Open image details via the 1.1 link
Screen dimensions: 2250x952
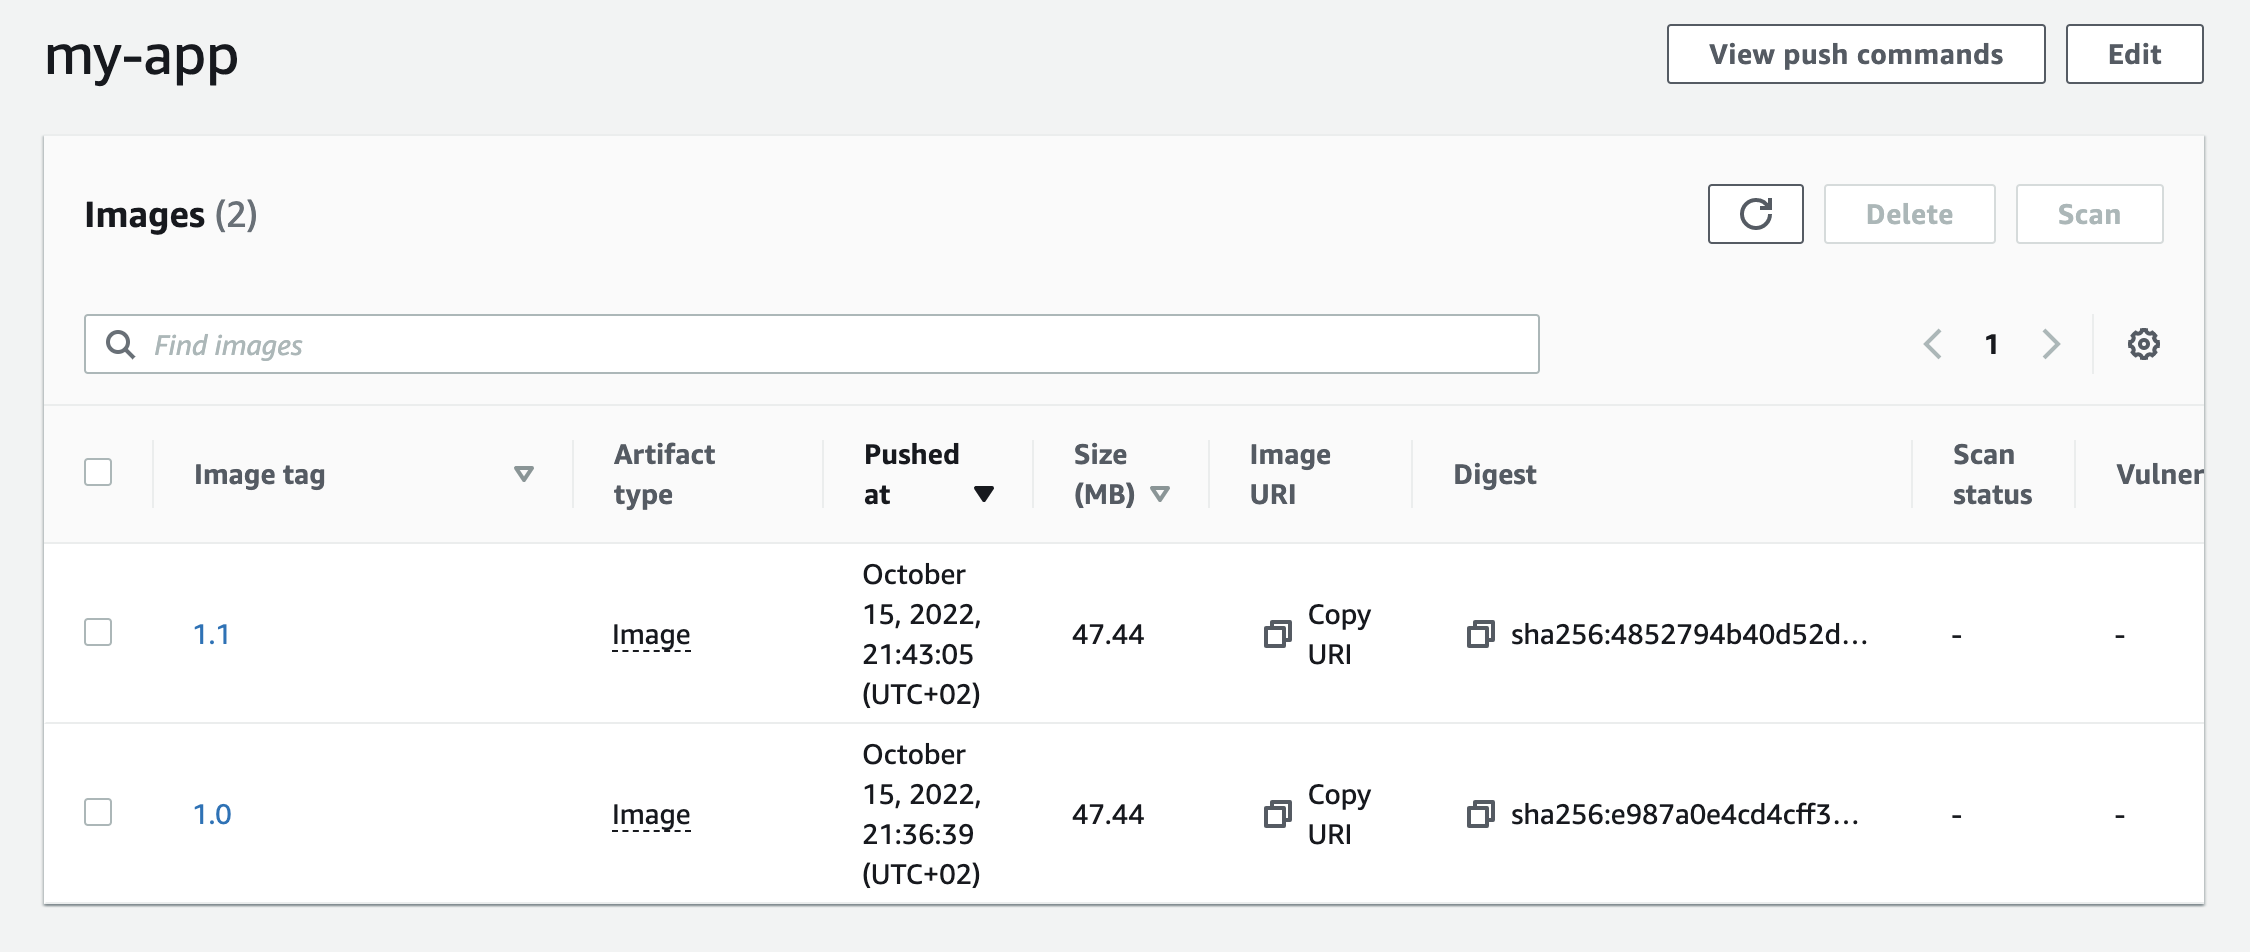tap(213, 634)
